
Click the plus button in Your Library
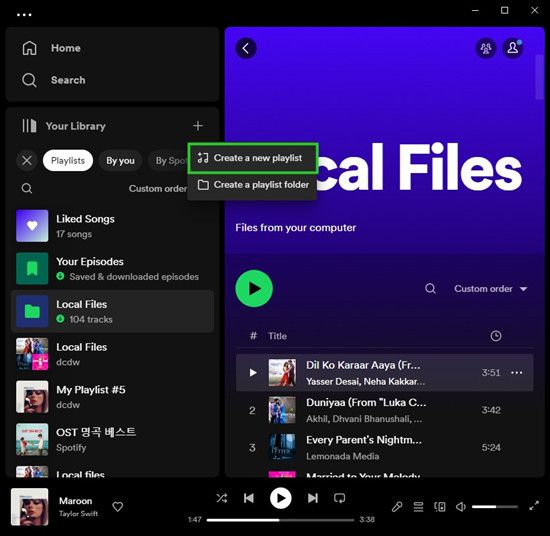pos(198,126)
